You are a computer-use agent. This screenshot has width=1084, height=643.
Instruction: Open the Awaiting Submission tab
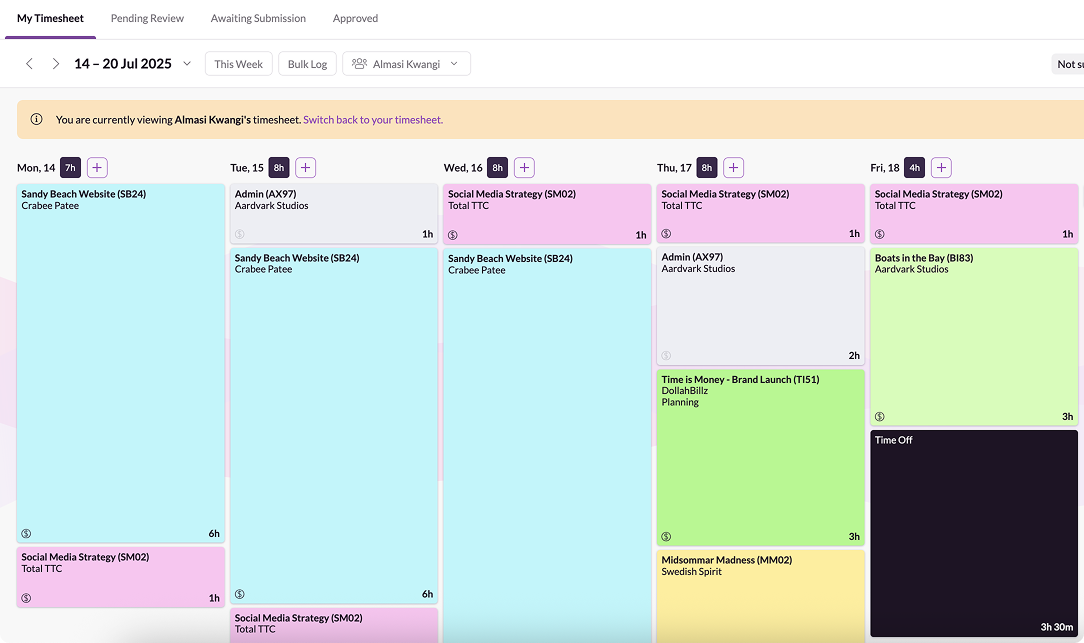point(258,18)
